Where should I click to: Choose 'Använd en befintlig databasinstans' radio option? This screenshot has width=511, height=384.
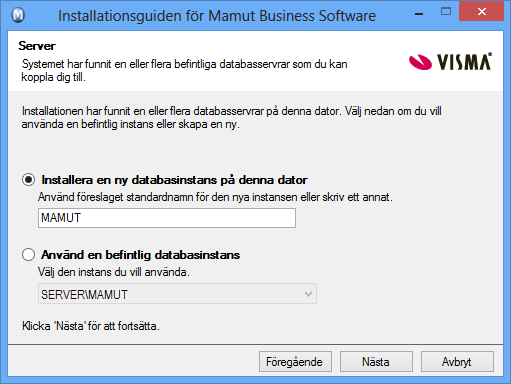(28, 255)
